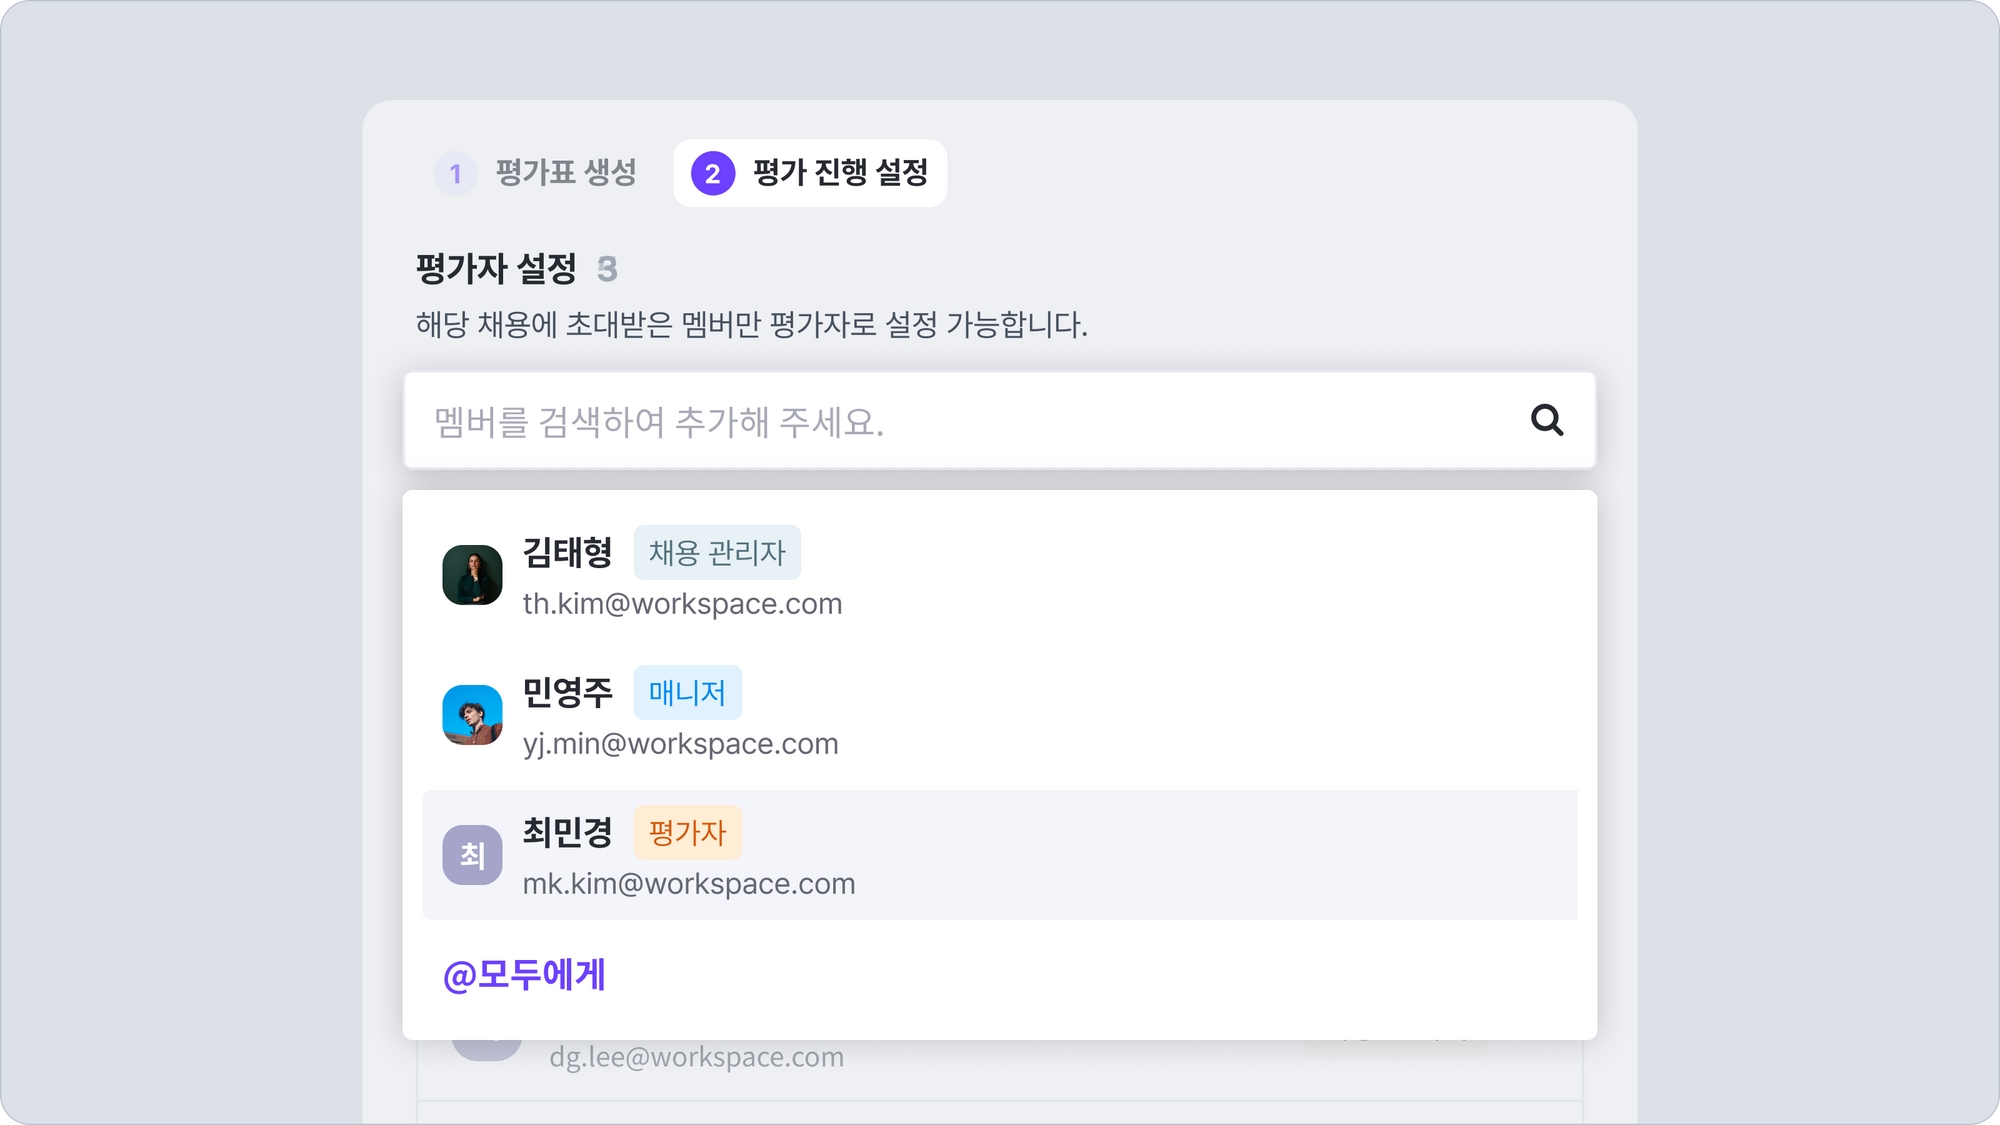Click the magnifier search icon

point(1546,420)
